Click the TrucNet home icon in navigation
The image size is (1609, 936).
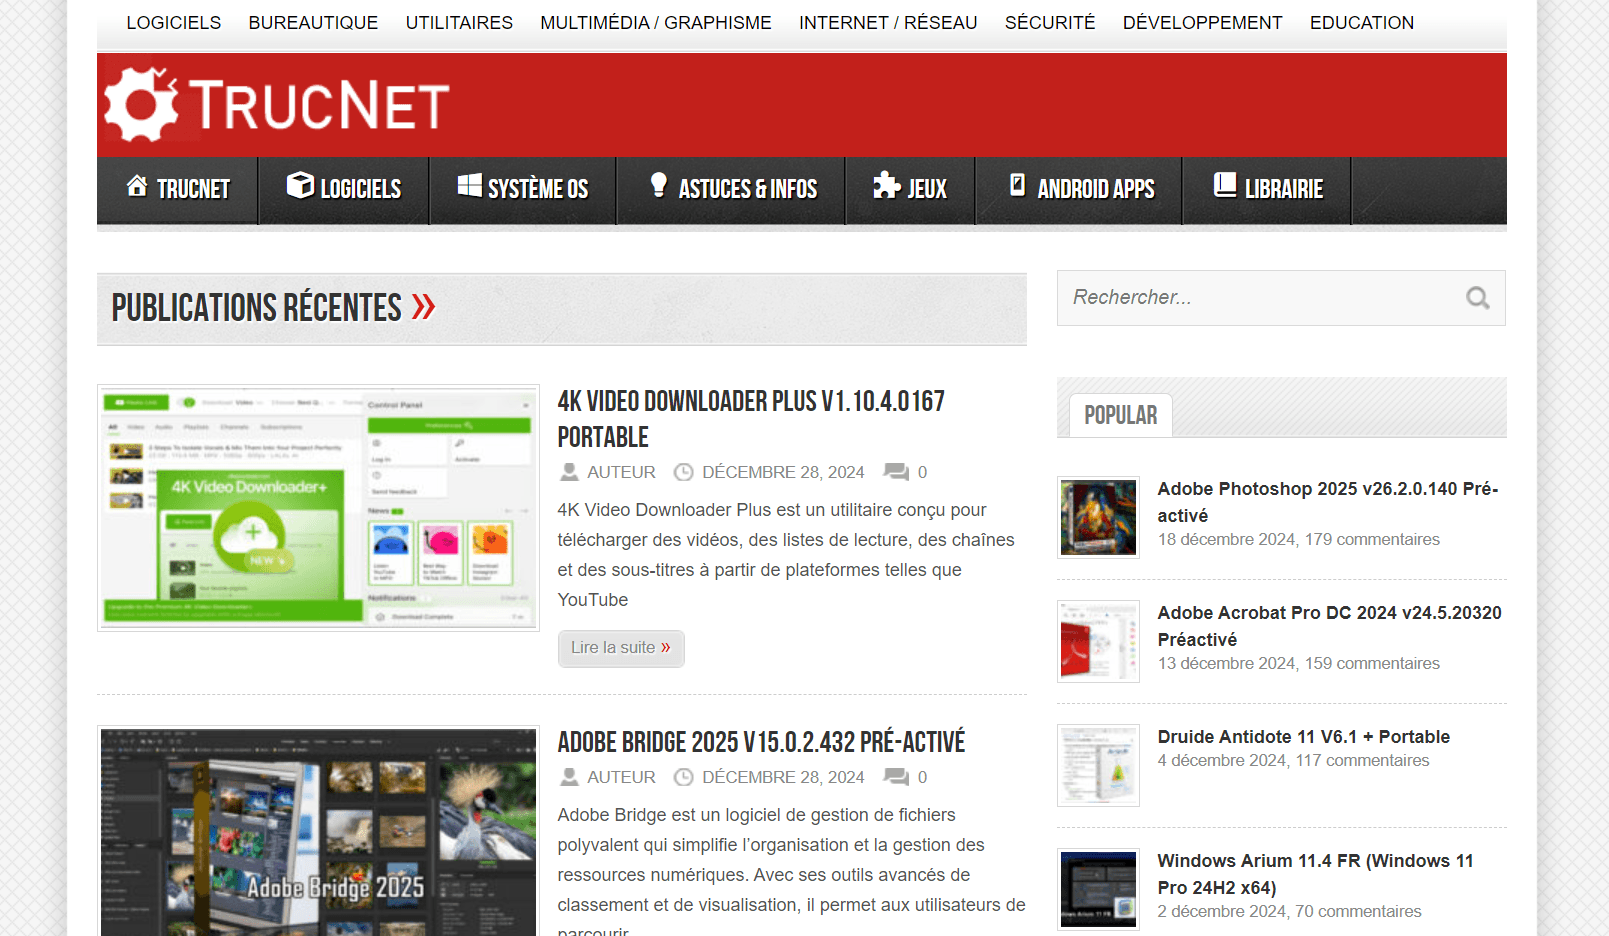pyautogui.click(x=136, y=186)
